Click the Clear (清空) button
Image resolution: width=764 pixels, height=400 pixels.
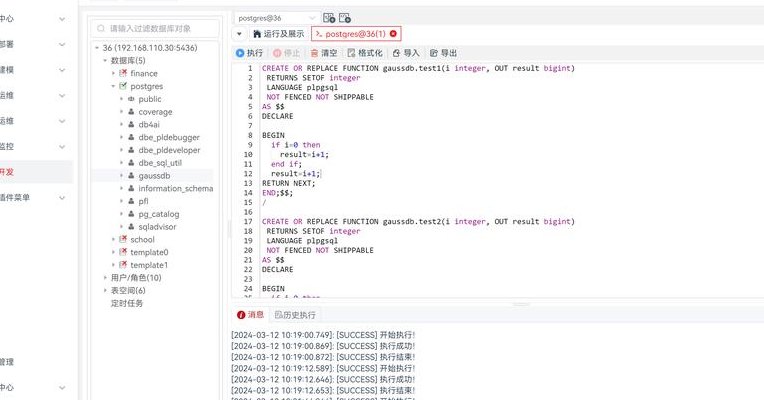click(x=324, y=53)
